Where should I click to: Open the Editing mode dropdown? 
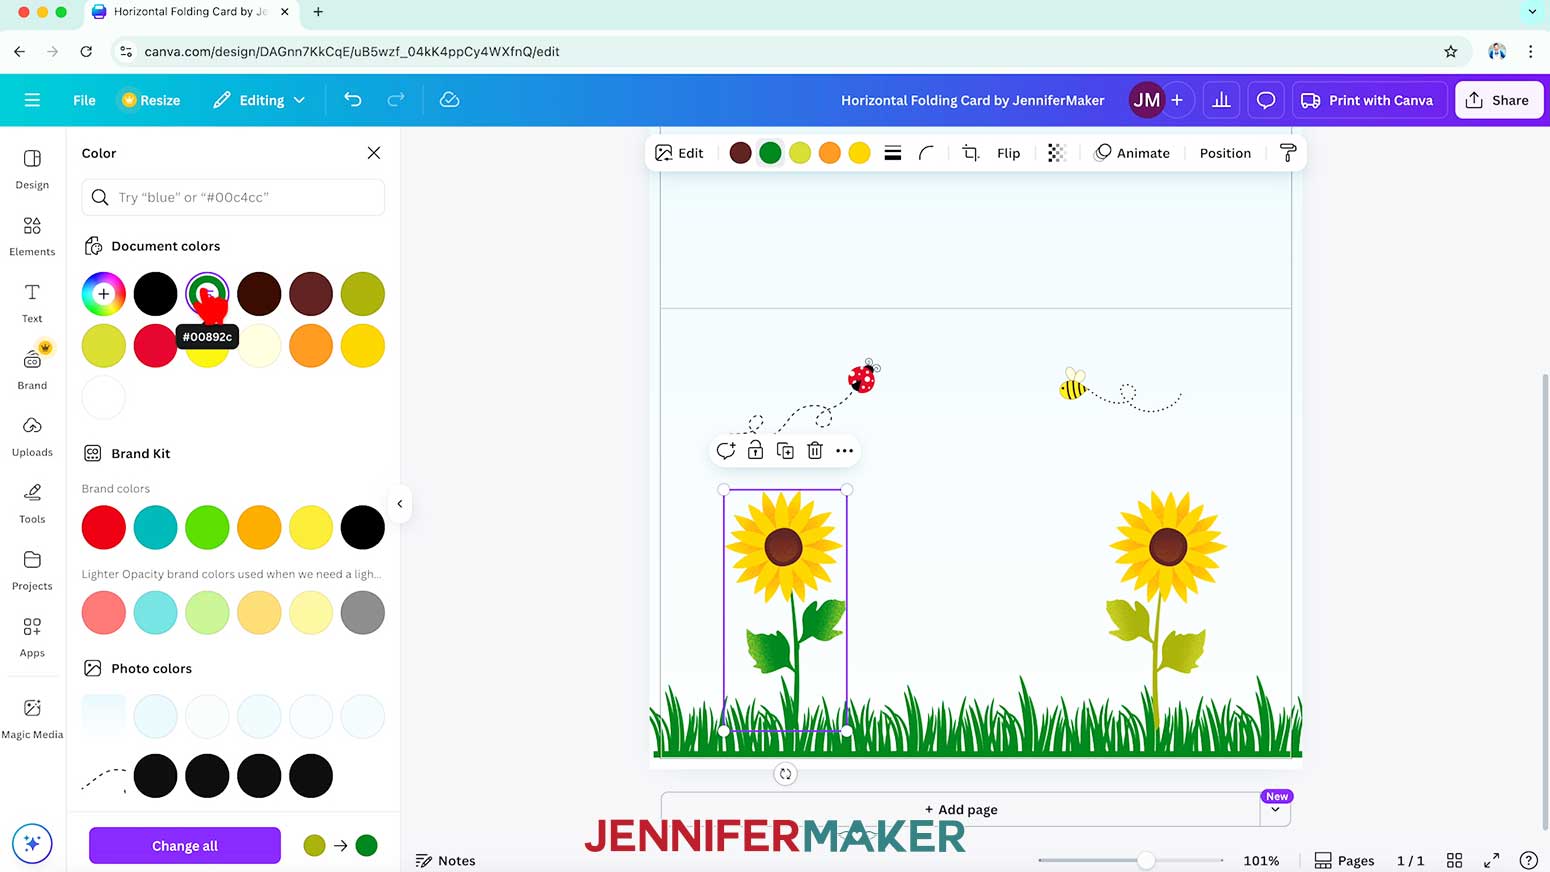coord(259,100)
